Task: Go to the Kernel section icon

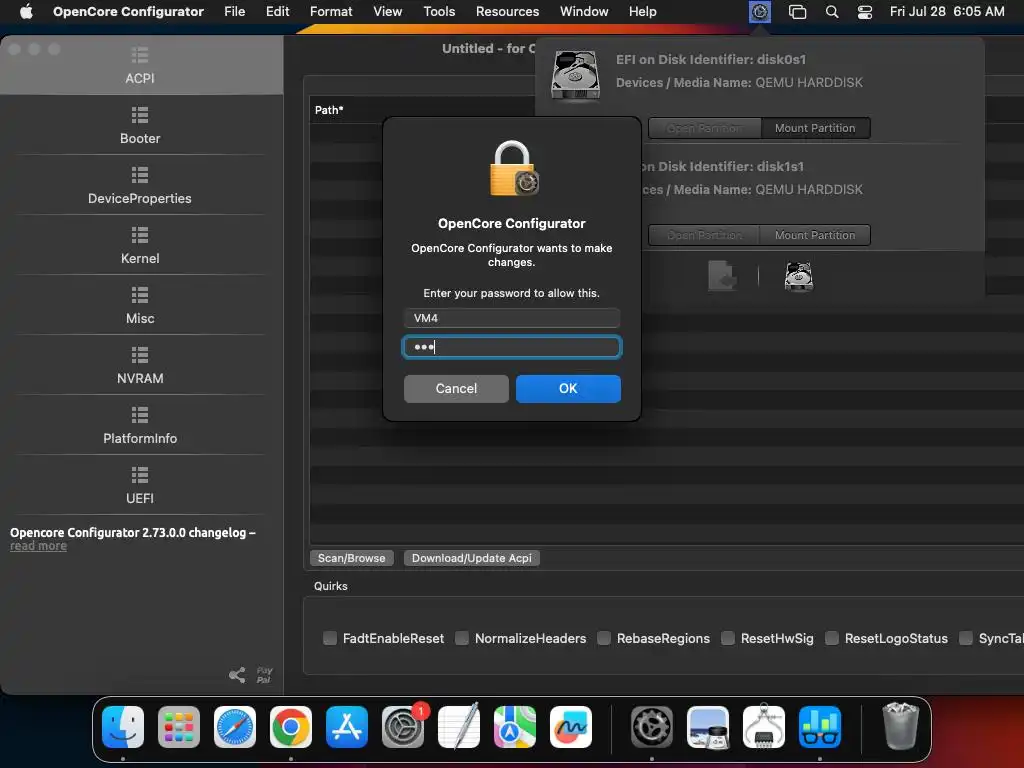Action: click(140, 235)
